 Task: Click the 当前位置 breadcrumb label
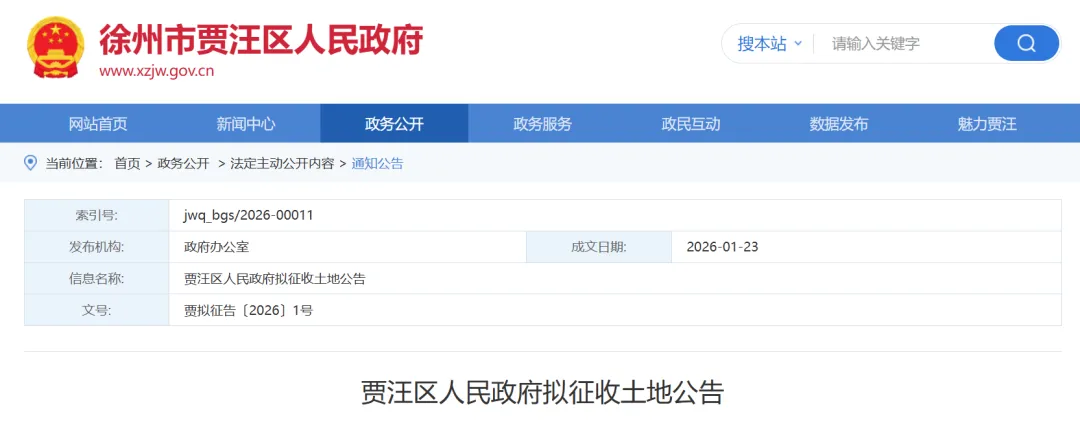coord(74,164)
